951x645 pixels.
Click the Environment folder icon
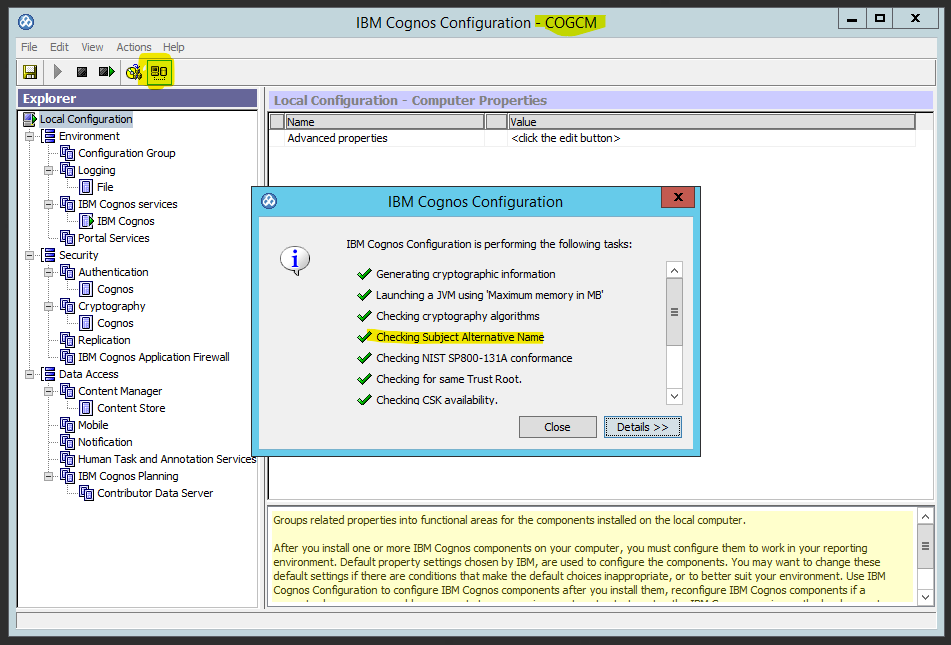(48, 136)
